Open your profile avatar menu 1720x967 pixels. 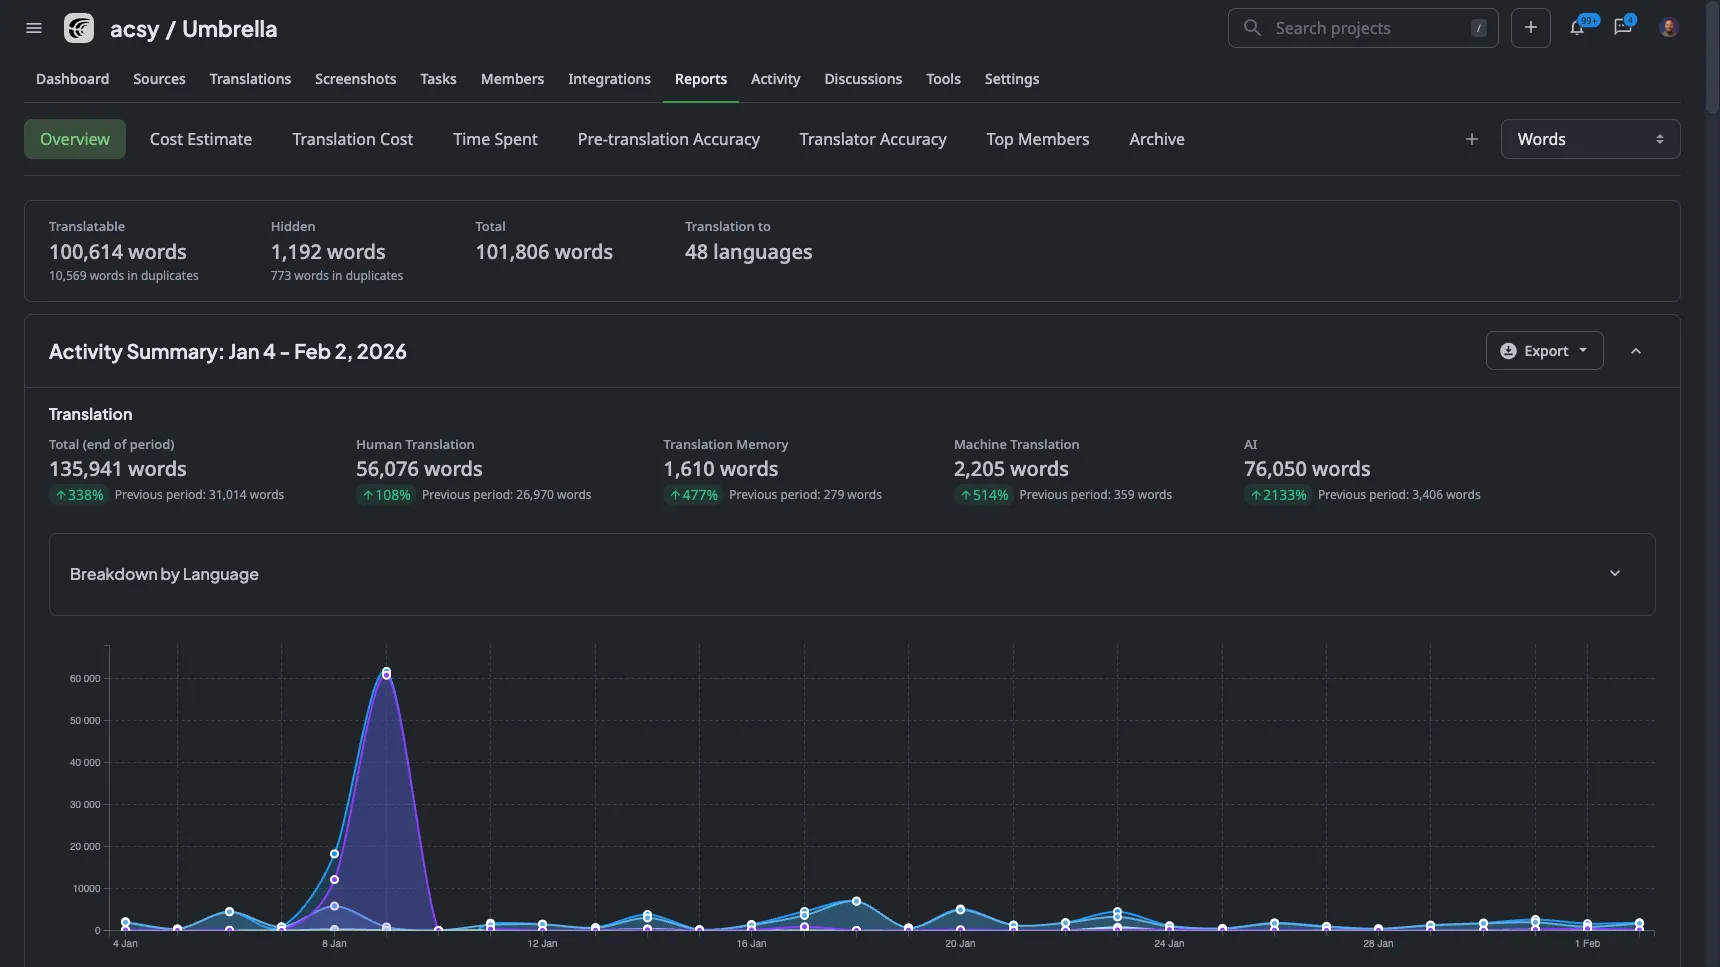(1668, 27)
